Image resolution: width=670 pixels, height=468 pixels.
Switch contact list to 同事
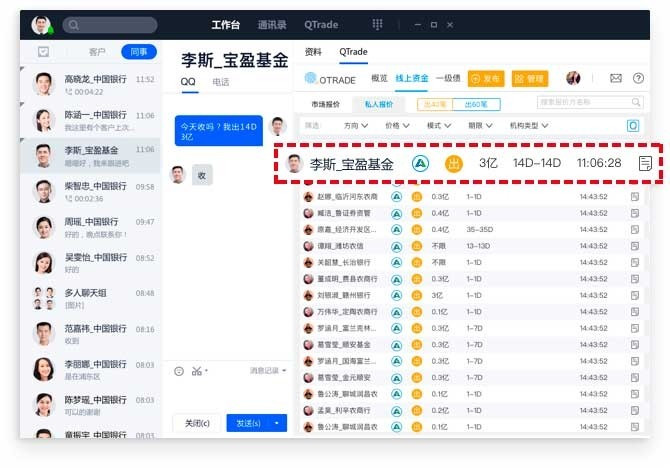(x=138, y=52)
